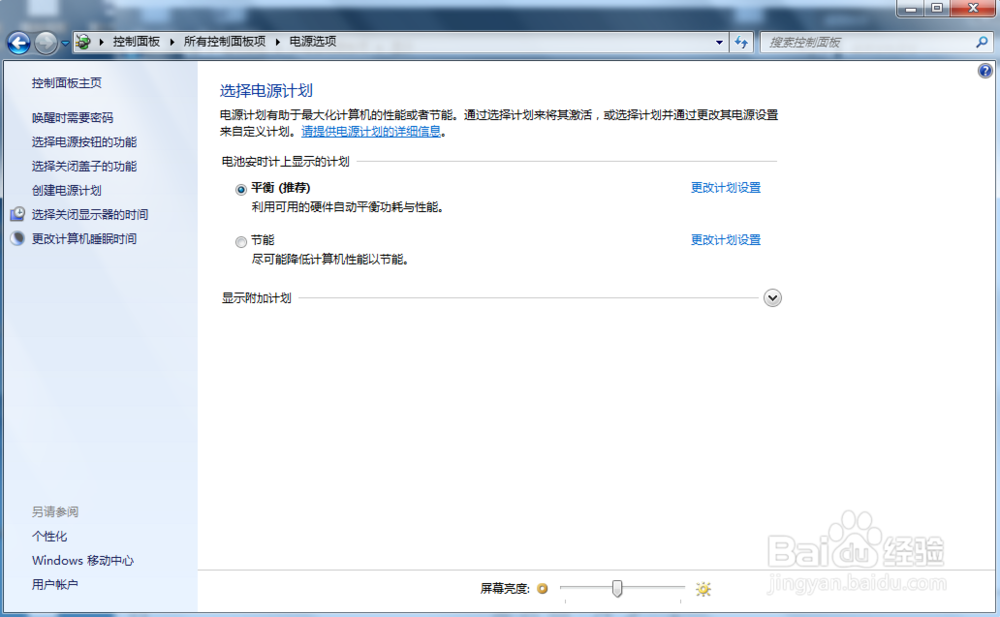The image size is (1000, 617).
Task: Click the moon icon beside 更改计算机睡眠时间
Action: tap(18, 238)
